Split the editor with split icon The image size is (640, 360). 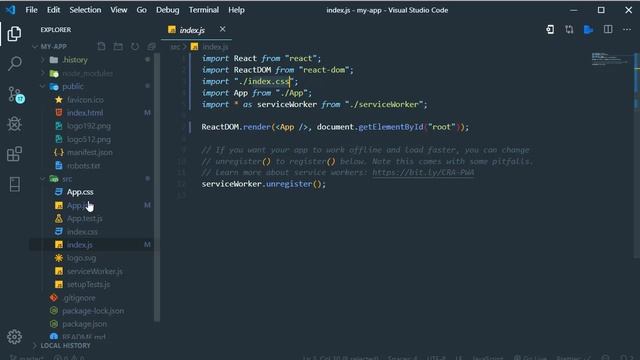pyautogui.click(x=608, y=29)
